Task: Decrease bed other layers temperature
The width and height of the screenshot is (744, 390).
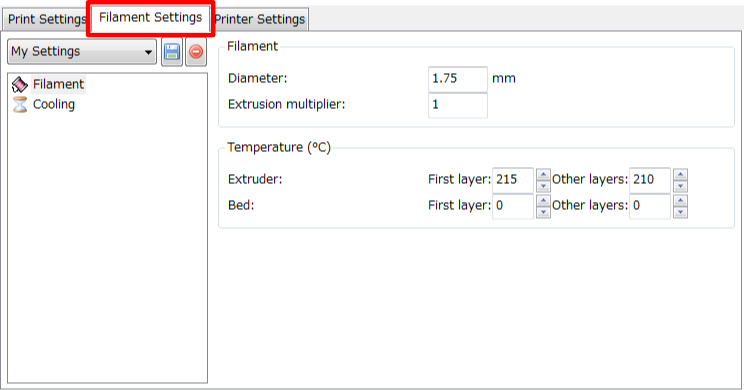Action: tap(680, 212)
